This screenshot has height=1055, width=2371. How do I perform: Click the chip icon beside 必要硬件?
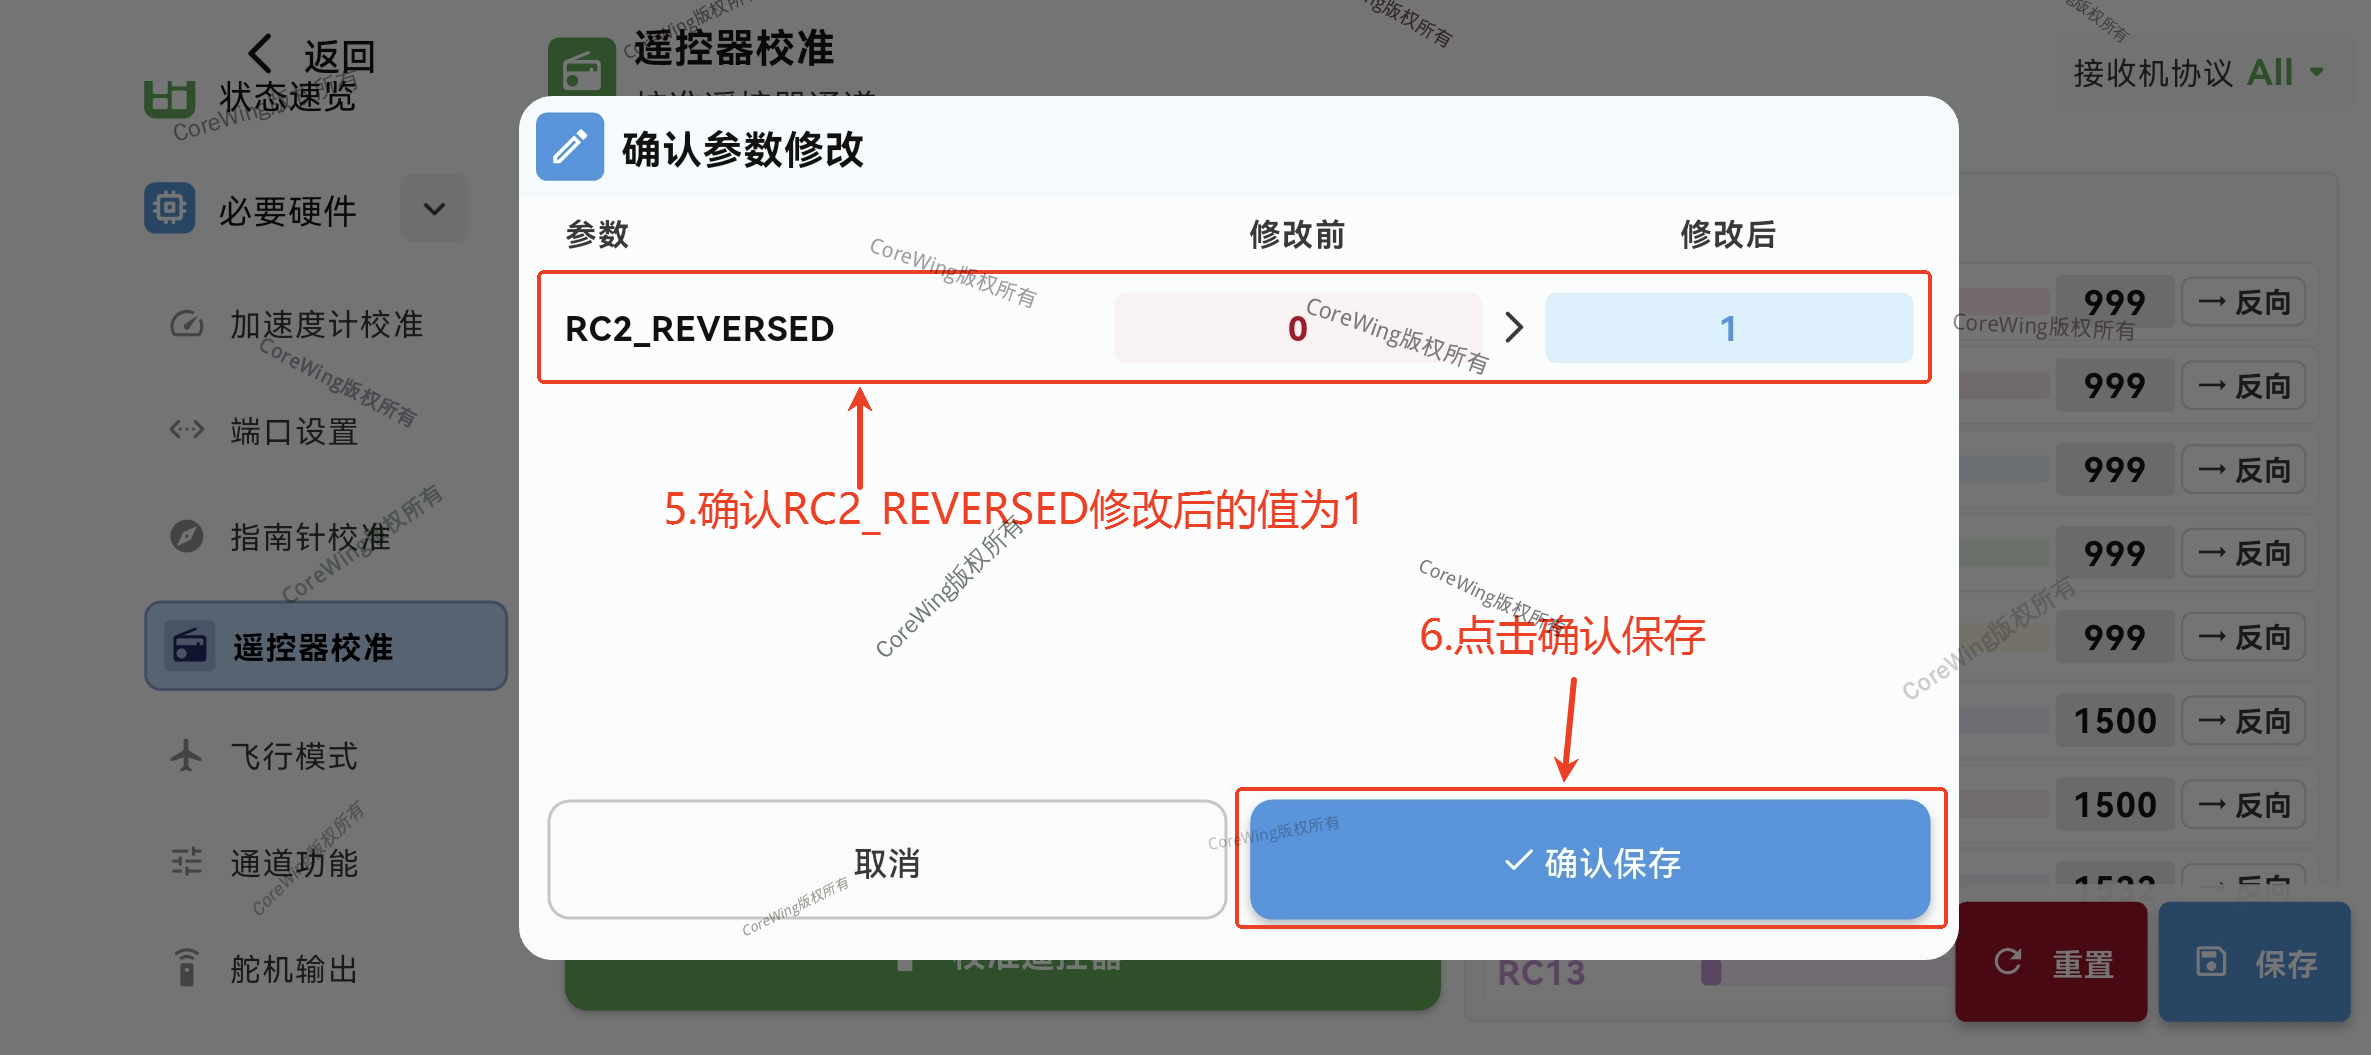pyautogui.click(x=170, y=209)
